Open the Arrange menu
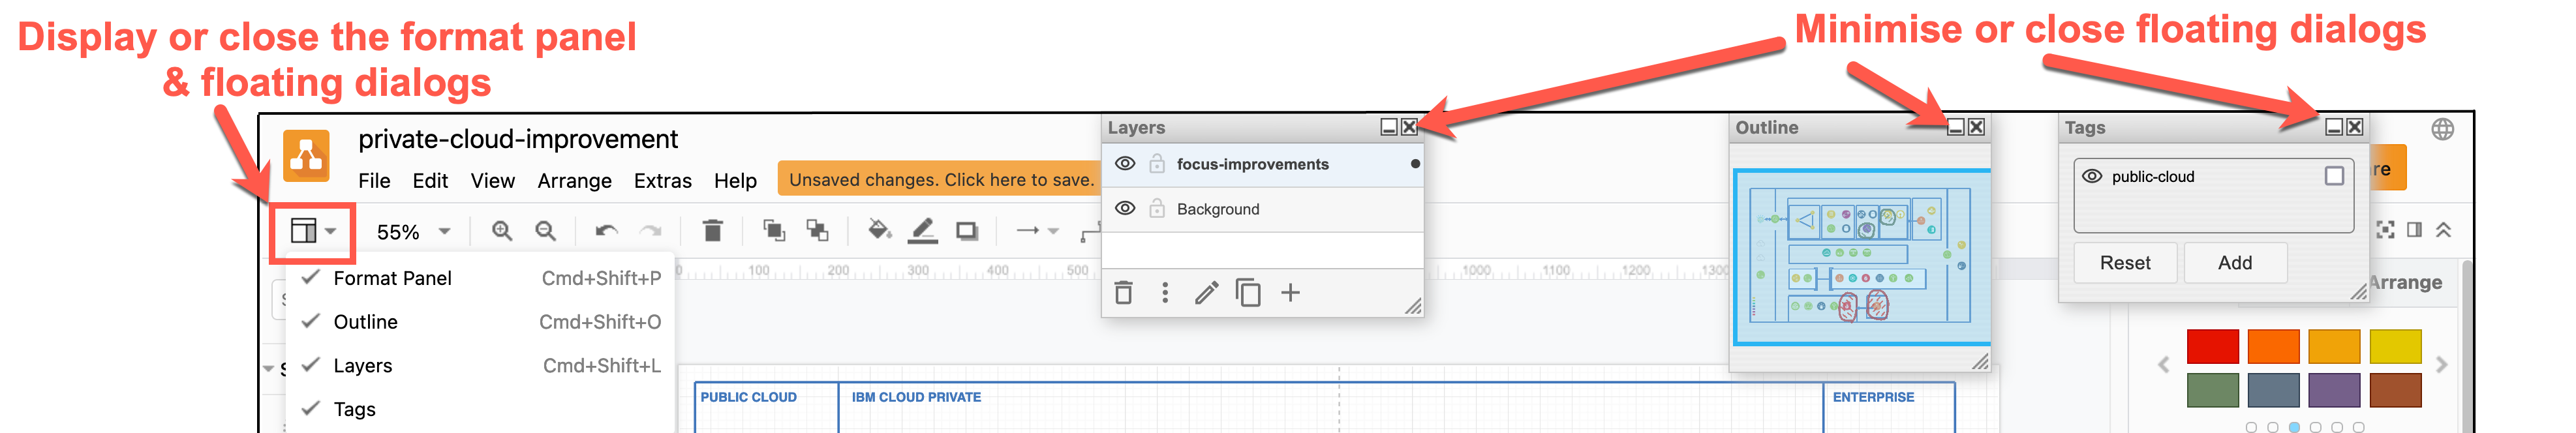2576x433 pixels. (x=574, y=181)
